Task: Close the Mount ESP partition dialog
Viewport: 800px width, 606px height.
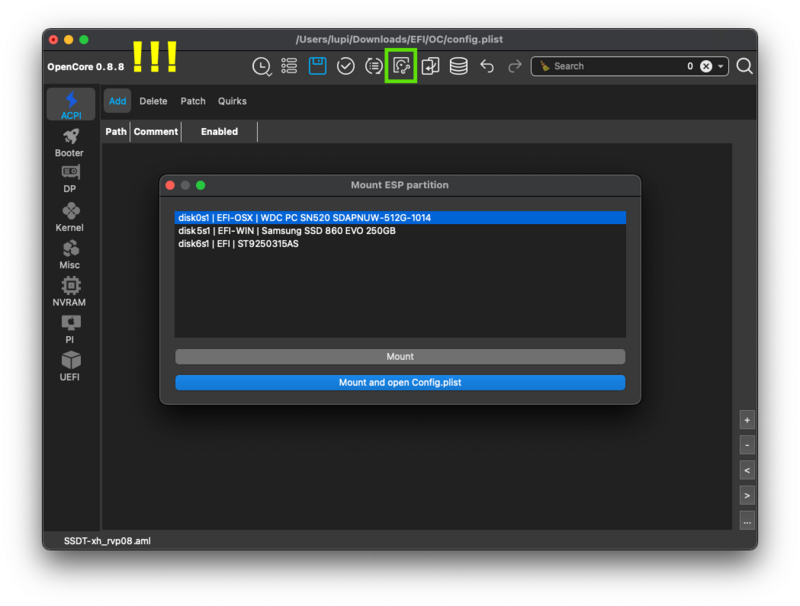Action: tap(170, 185)
